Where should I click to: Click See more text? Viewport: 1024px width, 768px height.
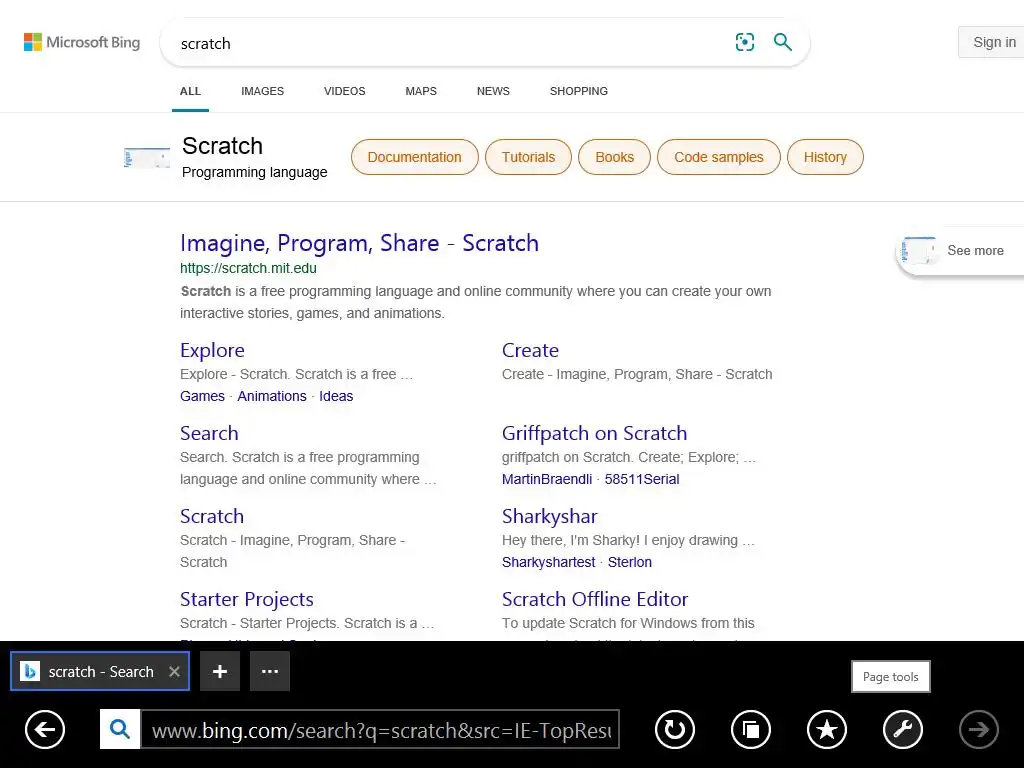click(x=976, y=251)
